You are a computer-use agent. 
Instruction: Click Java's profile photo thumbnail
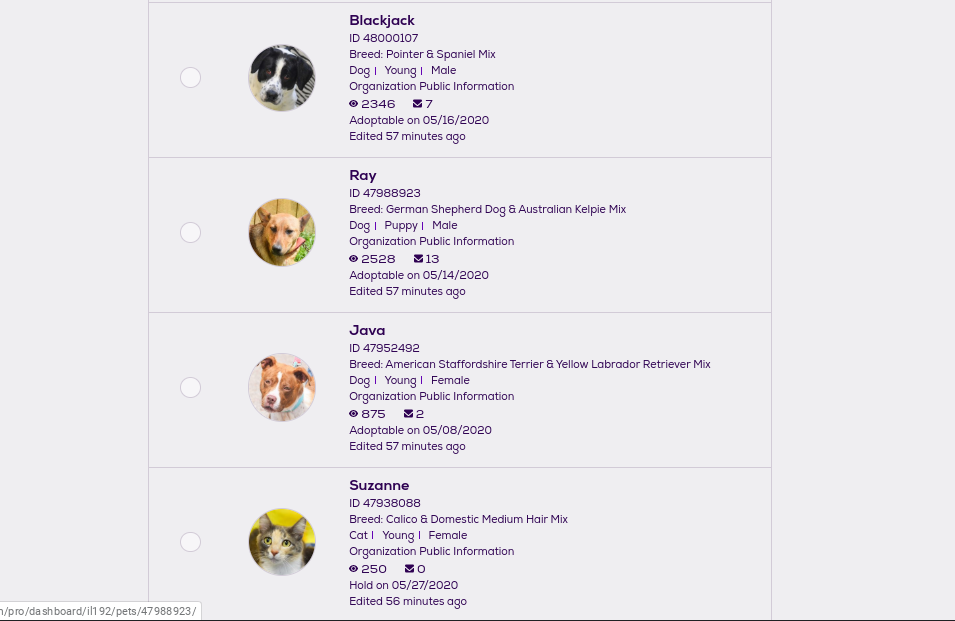point(282,387)
